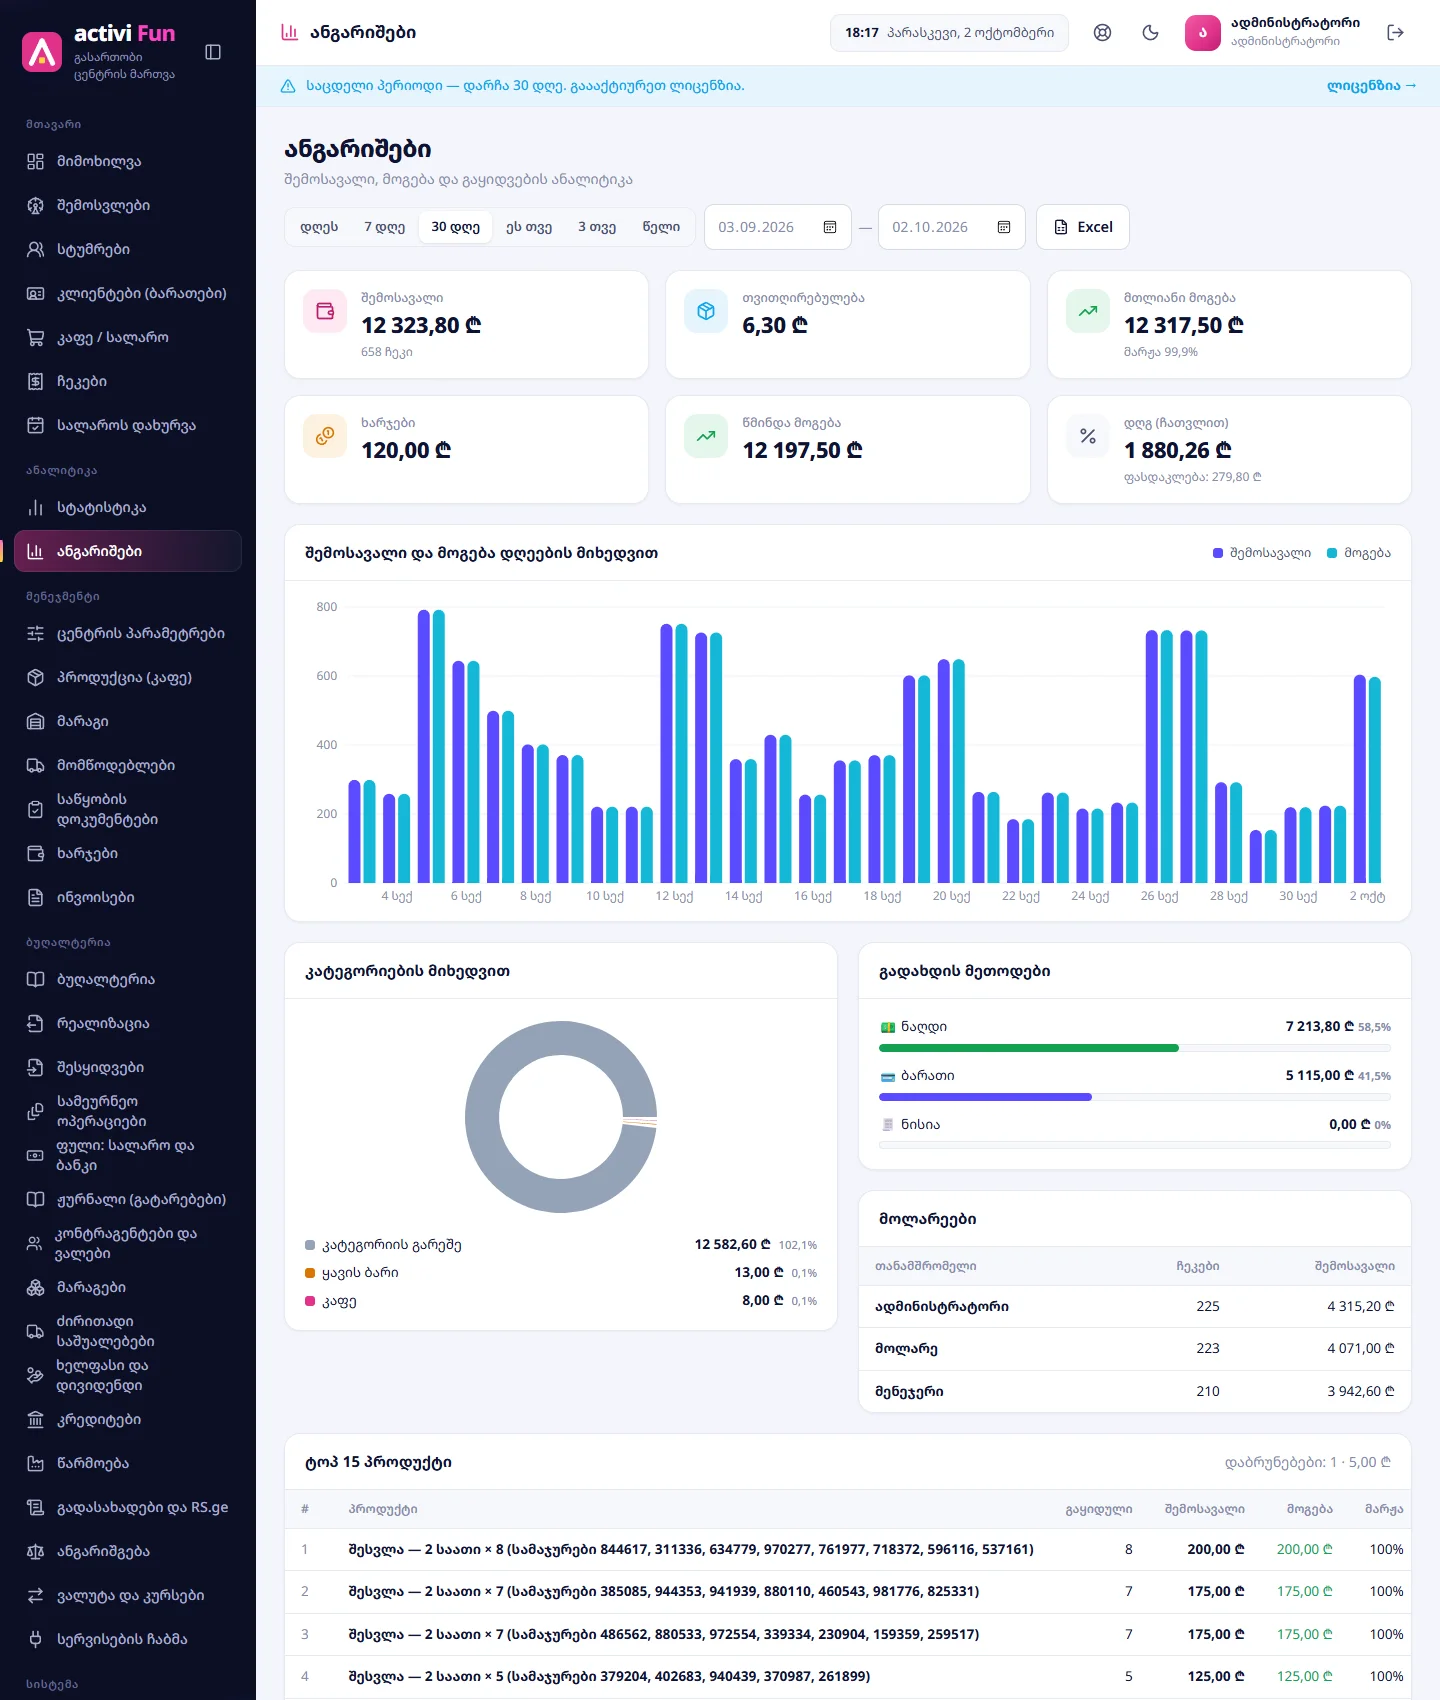This screenshot has width=1440, height=1700.
Task: Select the 7 დღე period tab
Action: click(384, 227)
